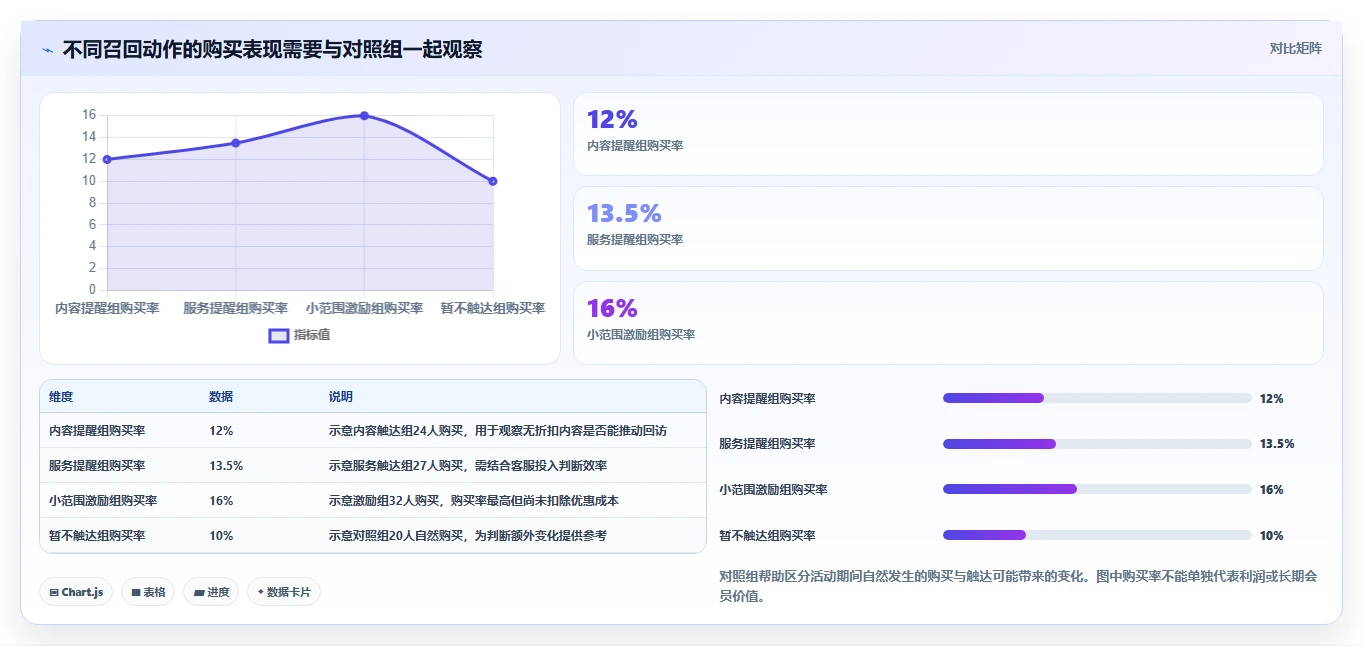
Task: Click the 数据卡片 tag chip
Action: (x=284, y=592)
